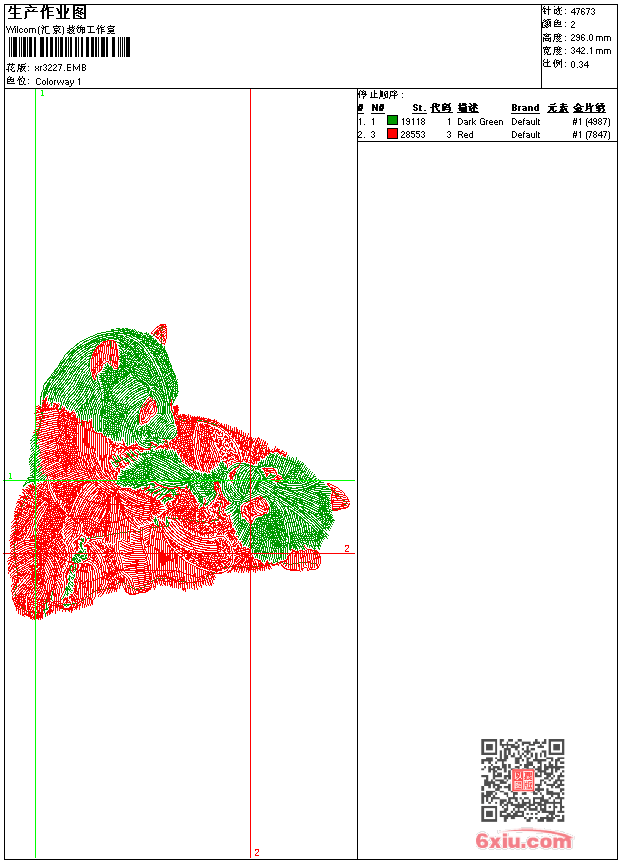Click the green marker 1 at top guide
This screenshot has height=860, width=620.
point(42,93)
